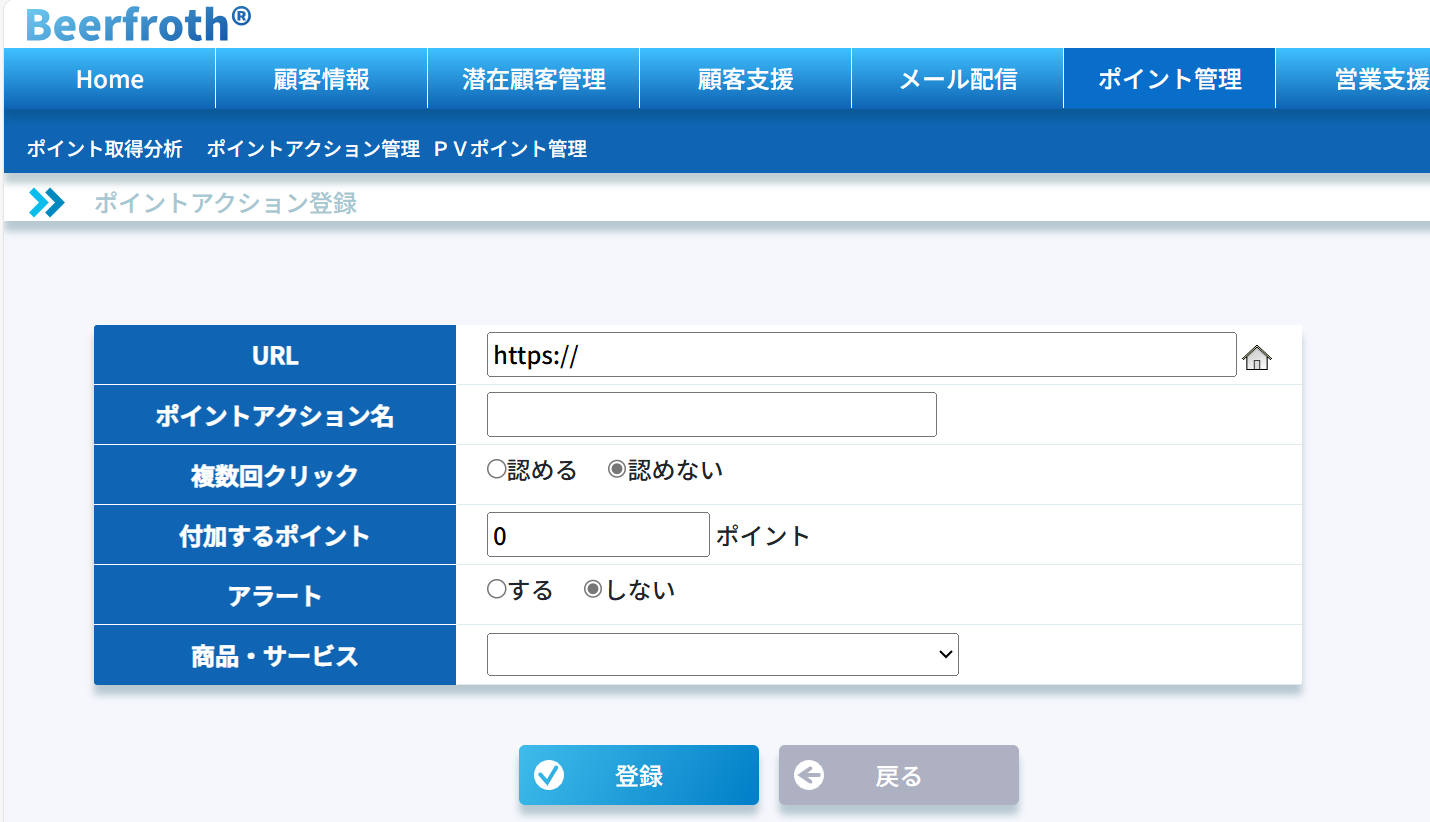Choose しない for alert setting

point(593,590)
